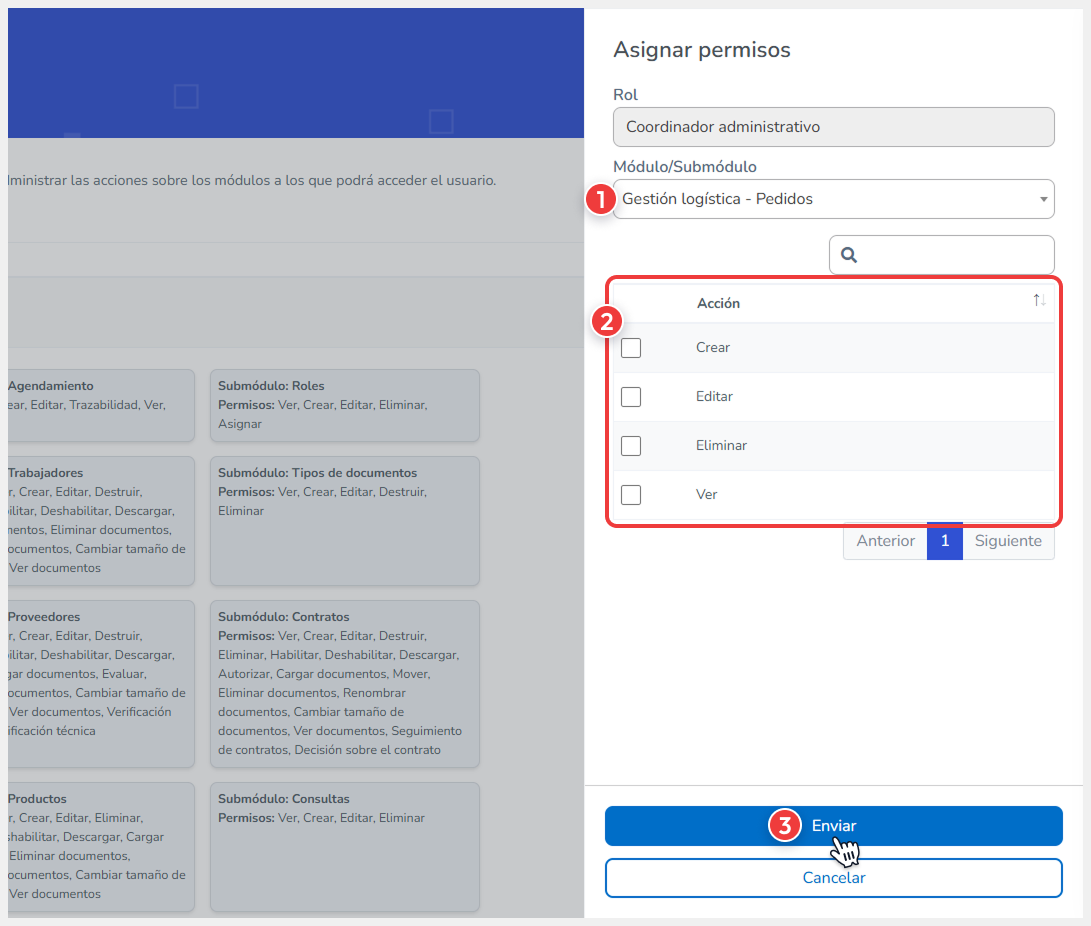This screenshot has height=926, width=1091.
Task: Click the red step 2 badge
Action: pyautogui.click(x=606, y=322)
